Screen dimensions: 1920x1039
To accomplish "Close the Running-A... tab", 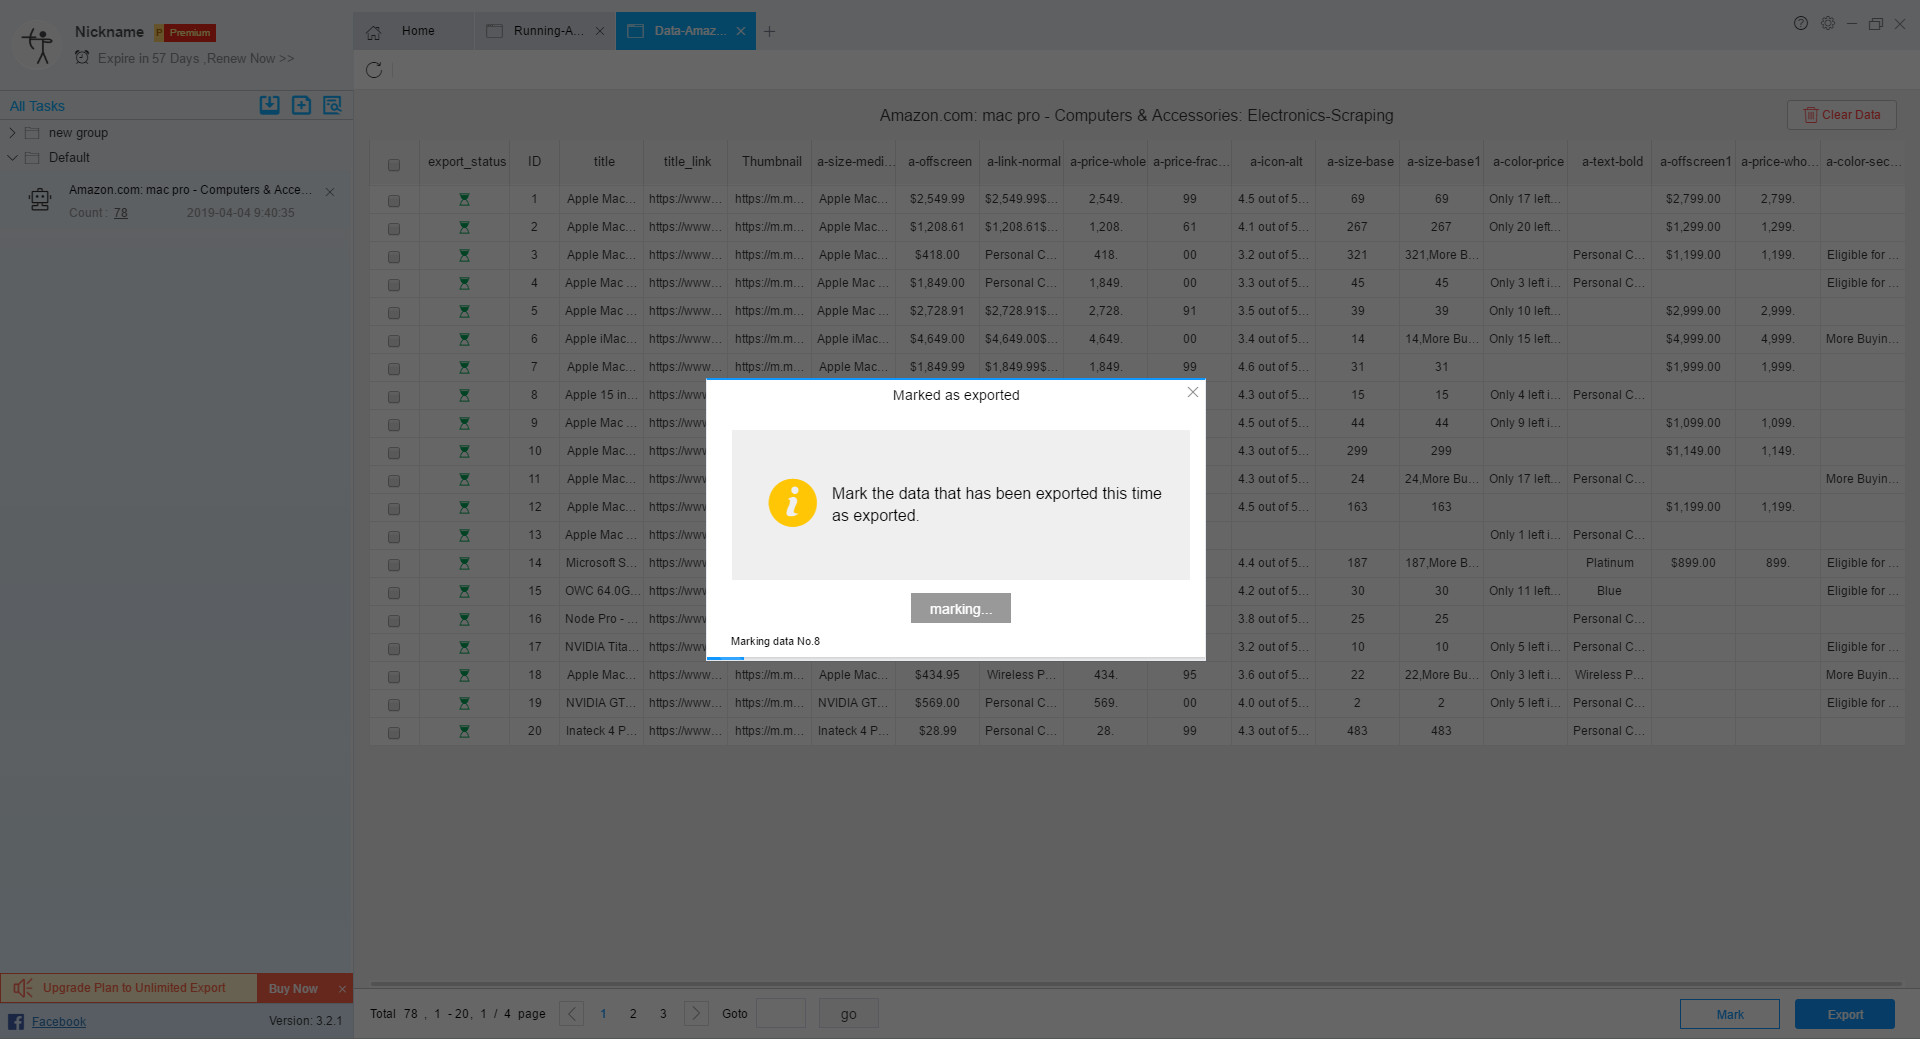I will pyautogui.click(x=599, y=31).
